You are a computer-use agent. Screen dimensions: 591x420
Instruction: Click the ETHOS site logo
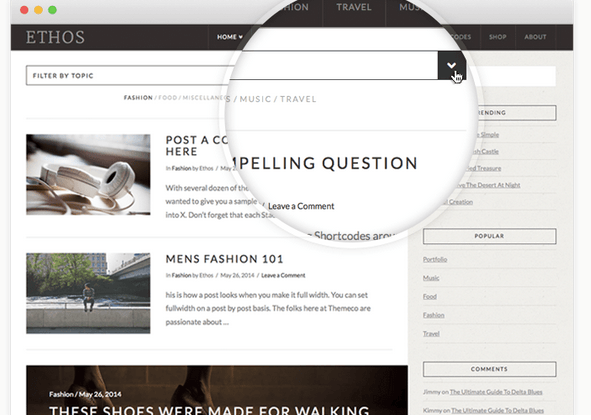point(55,37)
